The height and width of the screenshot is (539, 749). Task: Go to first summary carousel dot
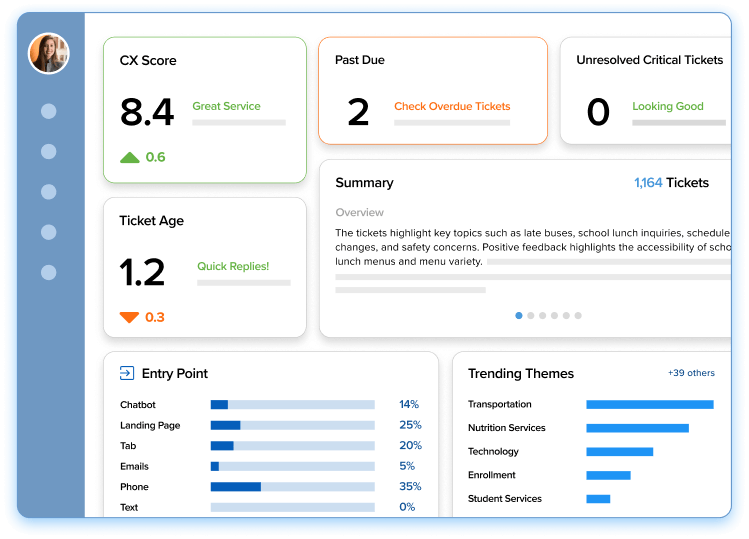(x=519, y=315)
